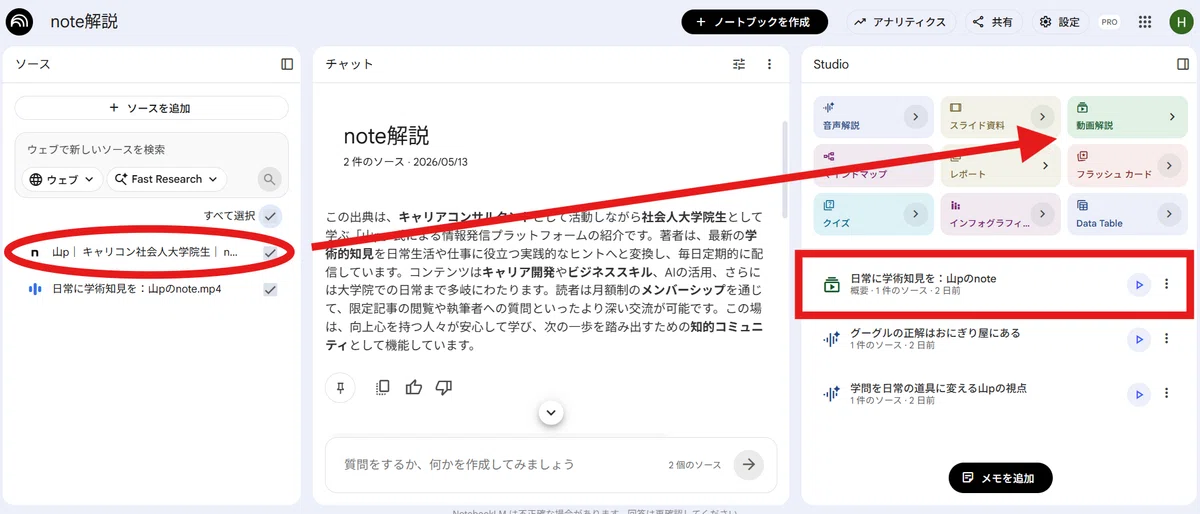Copy the chat summary

382,388
